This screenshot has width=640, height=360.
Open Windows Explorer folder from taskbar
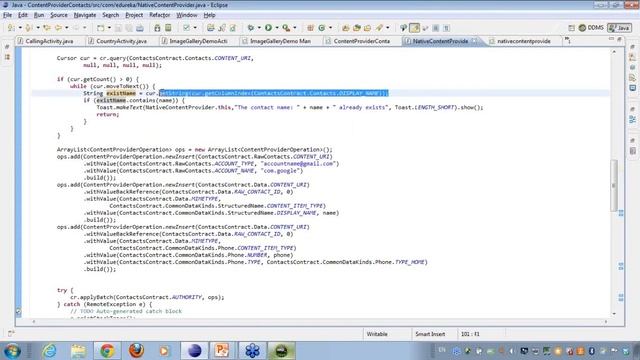tap(78, 351)
